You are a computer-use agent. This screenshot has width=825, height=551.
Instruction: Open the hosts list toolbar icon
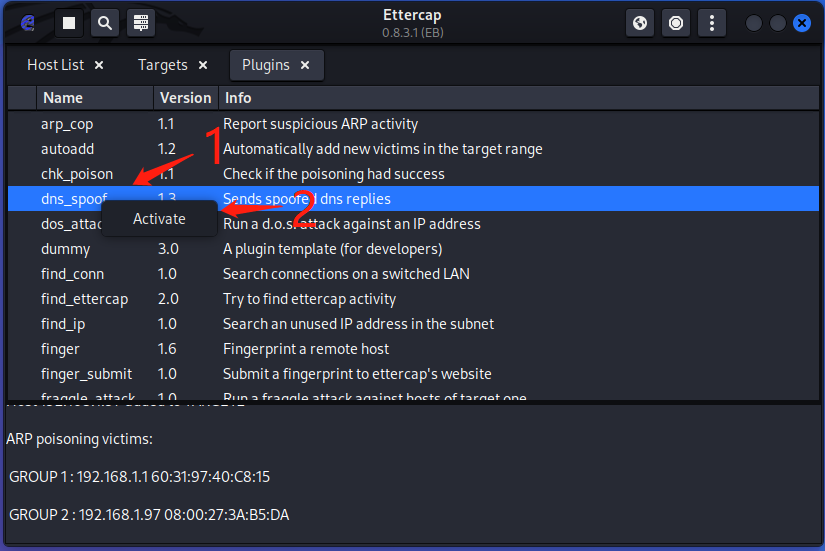(x=140, y=23)
